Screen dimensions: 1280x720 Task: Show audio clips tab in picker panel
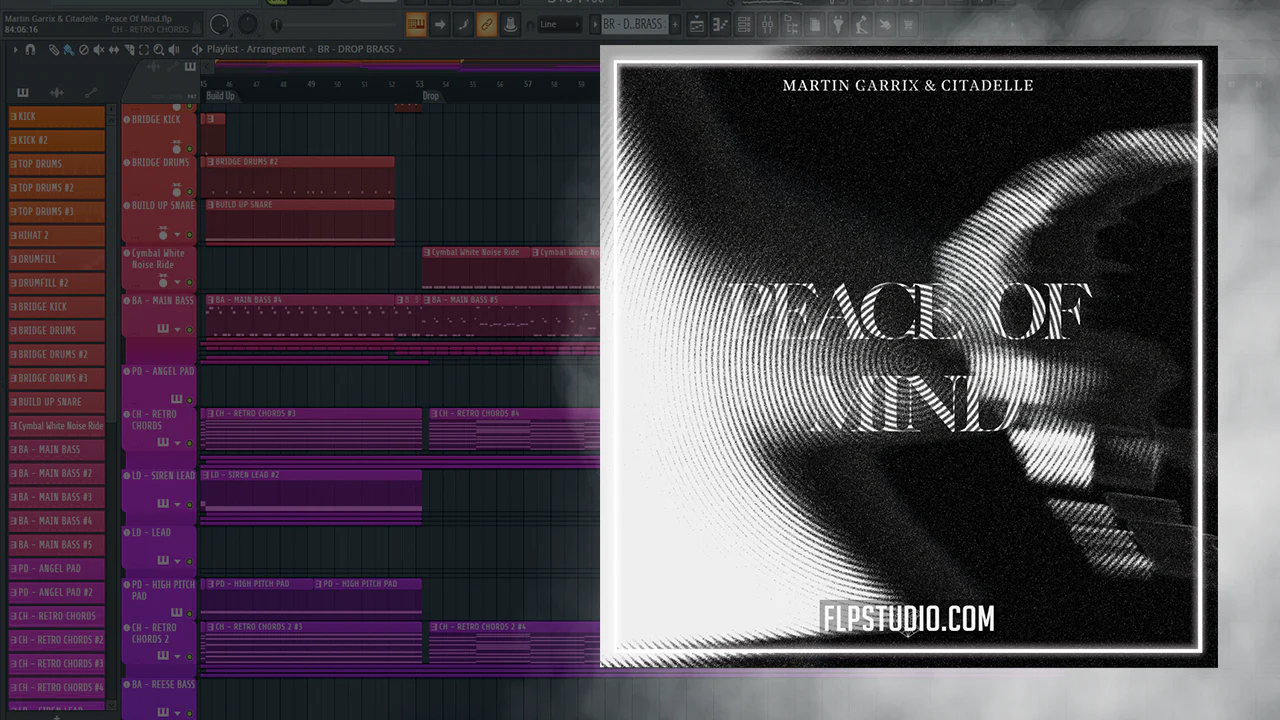point(57,93)
